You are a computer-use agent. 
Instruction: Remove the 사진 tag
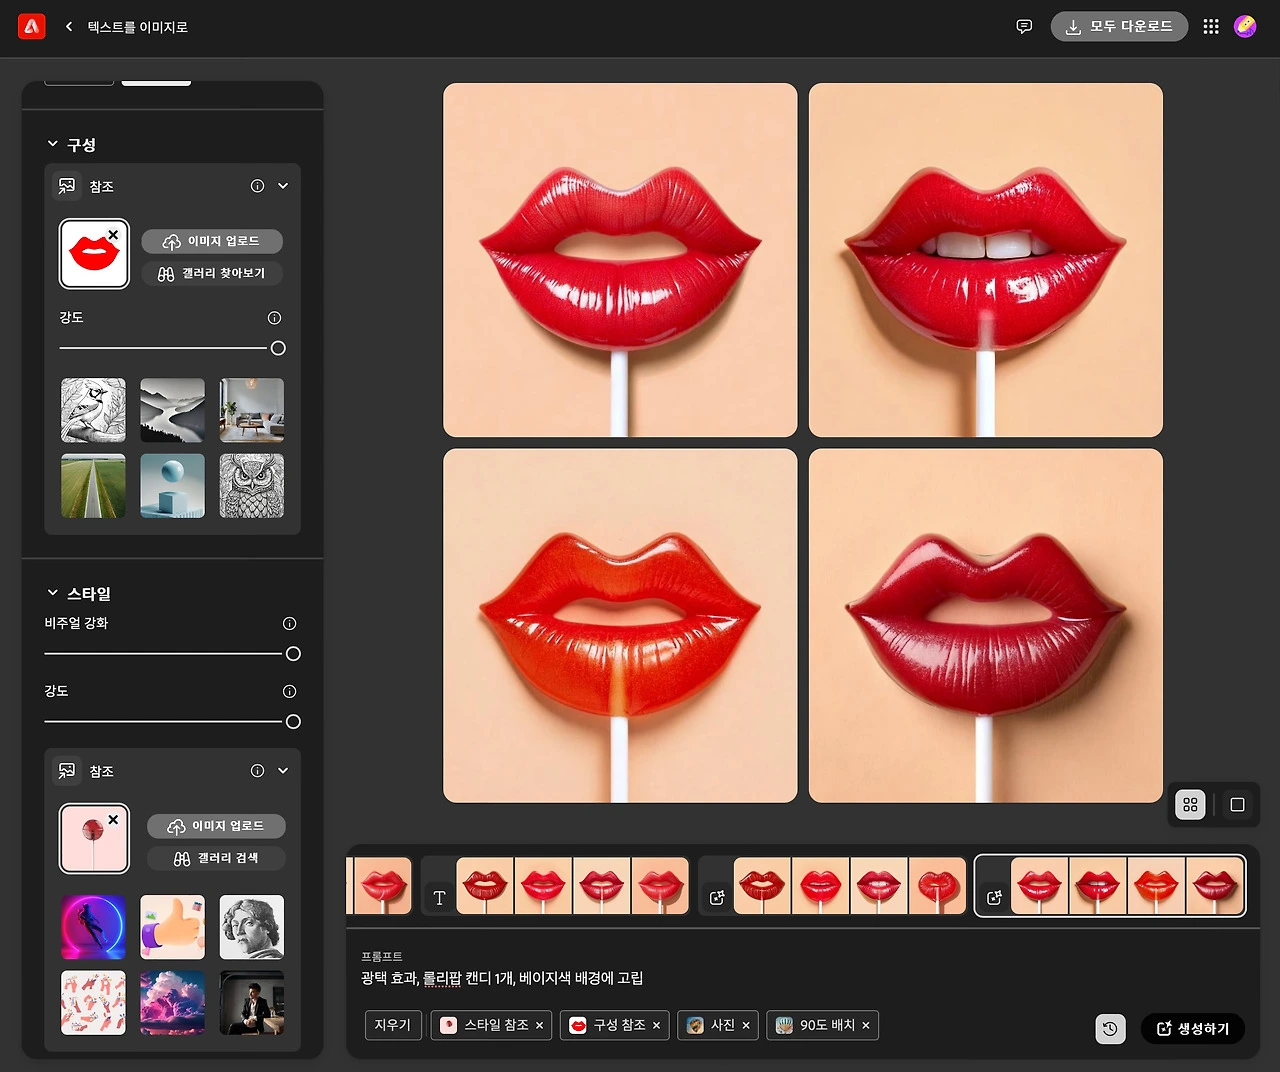pos(746,1025)
